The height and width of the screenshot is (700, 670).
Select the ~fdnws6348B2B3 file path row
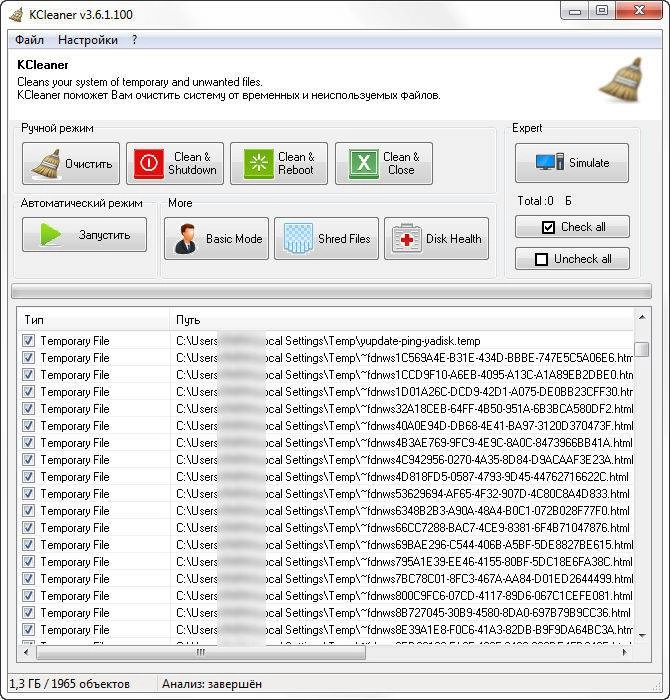point(402,511)
